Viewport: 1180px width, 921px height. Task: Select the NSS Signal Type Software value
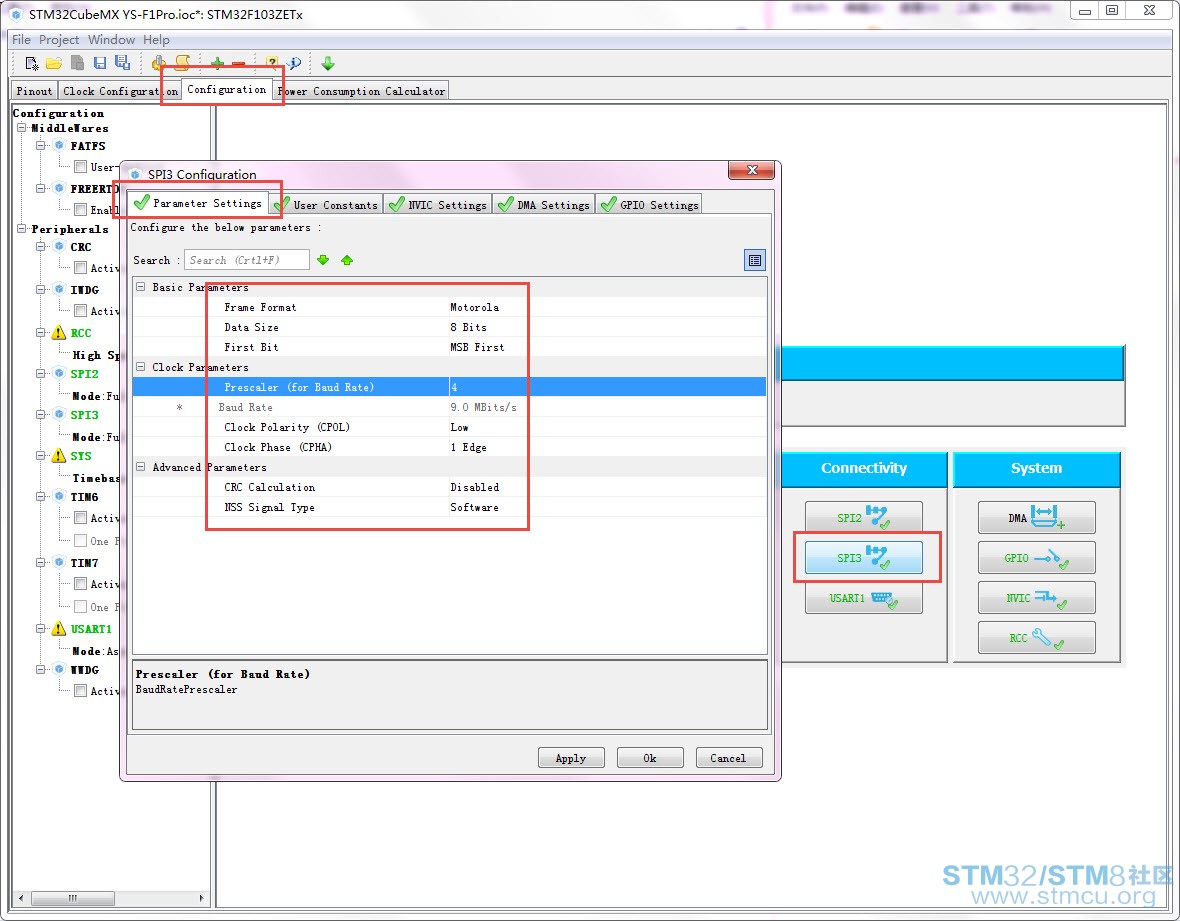[x=475, y=507]
